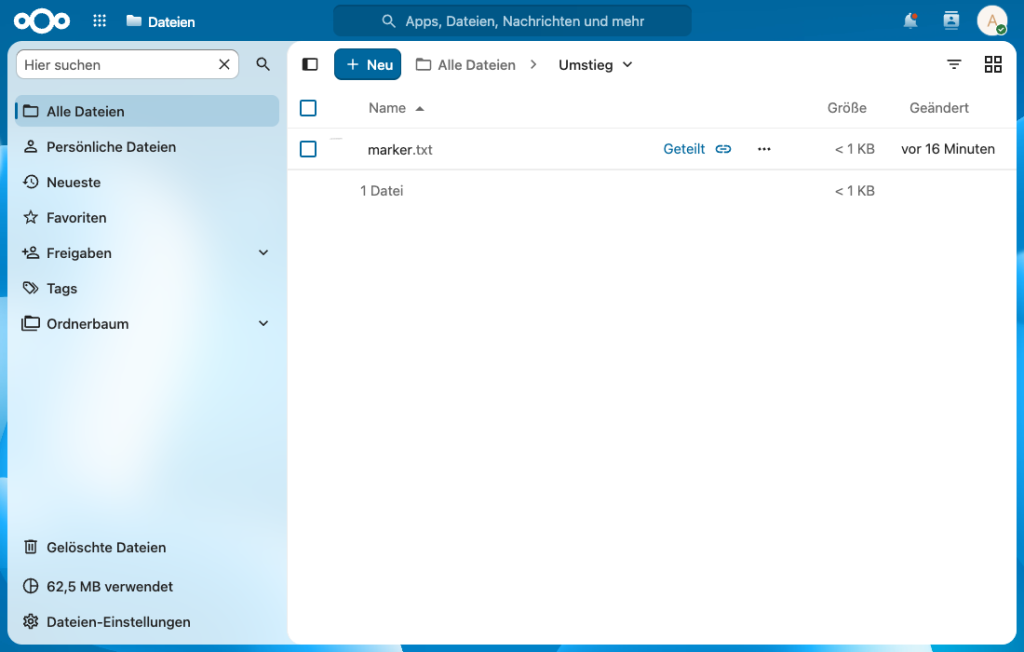The height and width of the screenshot is (652, 1024).
Task: Open the Dateien app in header
Action: click(161, 22)
